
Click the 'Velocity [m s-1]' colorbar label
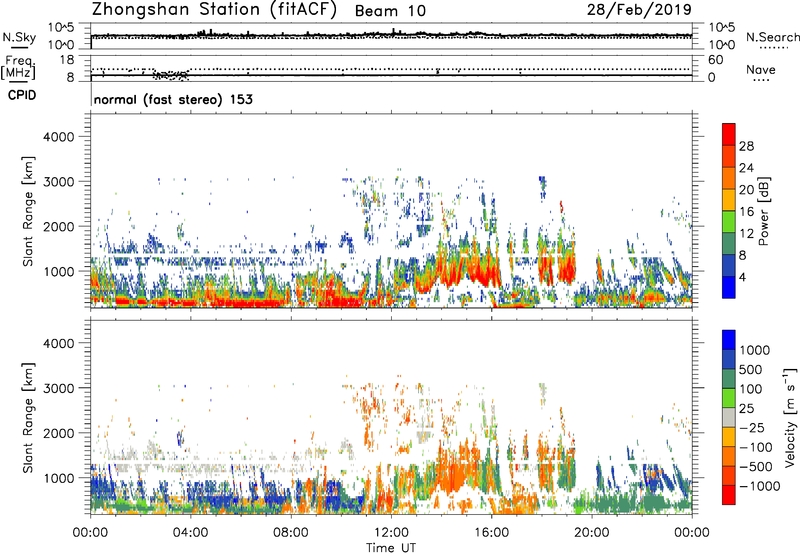(x=790, y=417)
